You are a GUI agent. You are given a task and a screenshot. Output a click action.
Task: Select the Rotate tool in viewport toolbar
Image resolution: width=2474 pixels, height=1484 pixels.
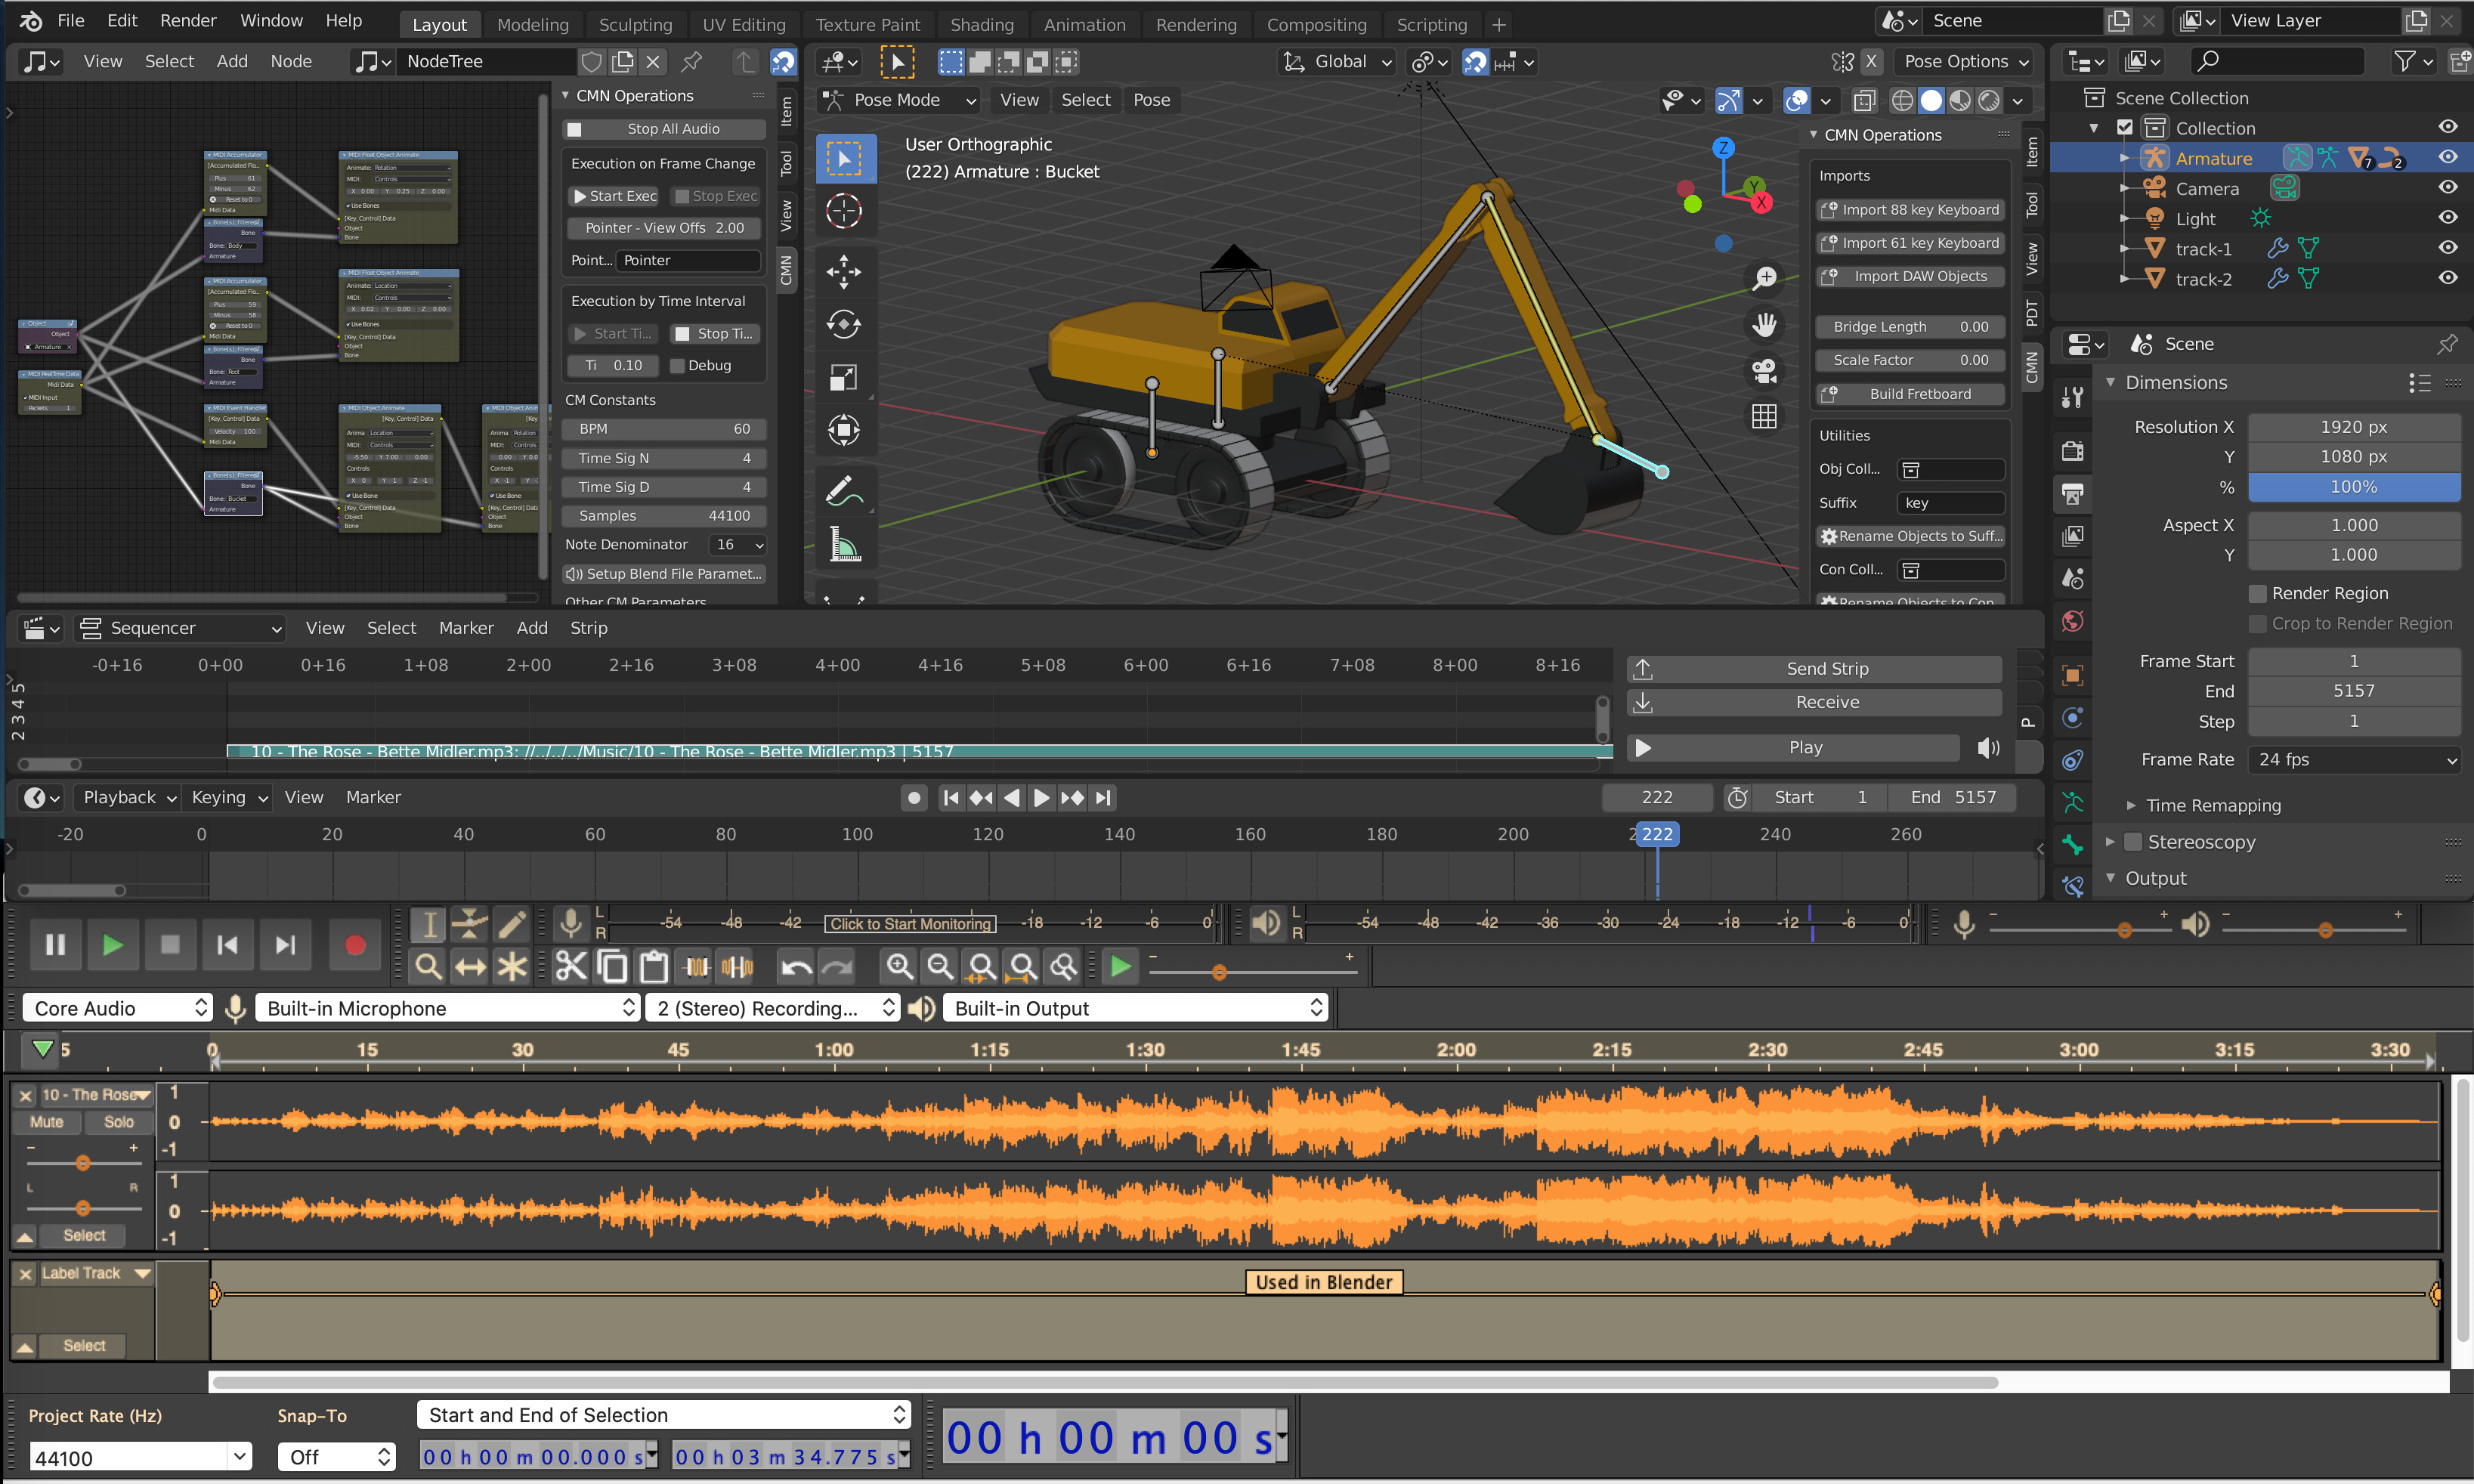[x=844, y=324]
